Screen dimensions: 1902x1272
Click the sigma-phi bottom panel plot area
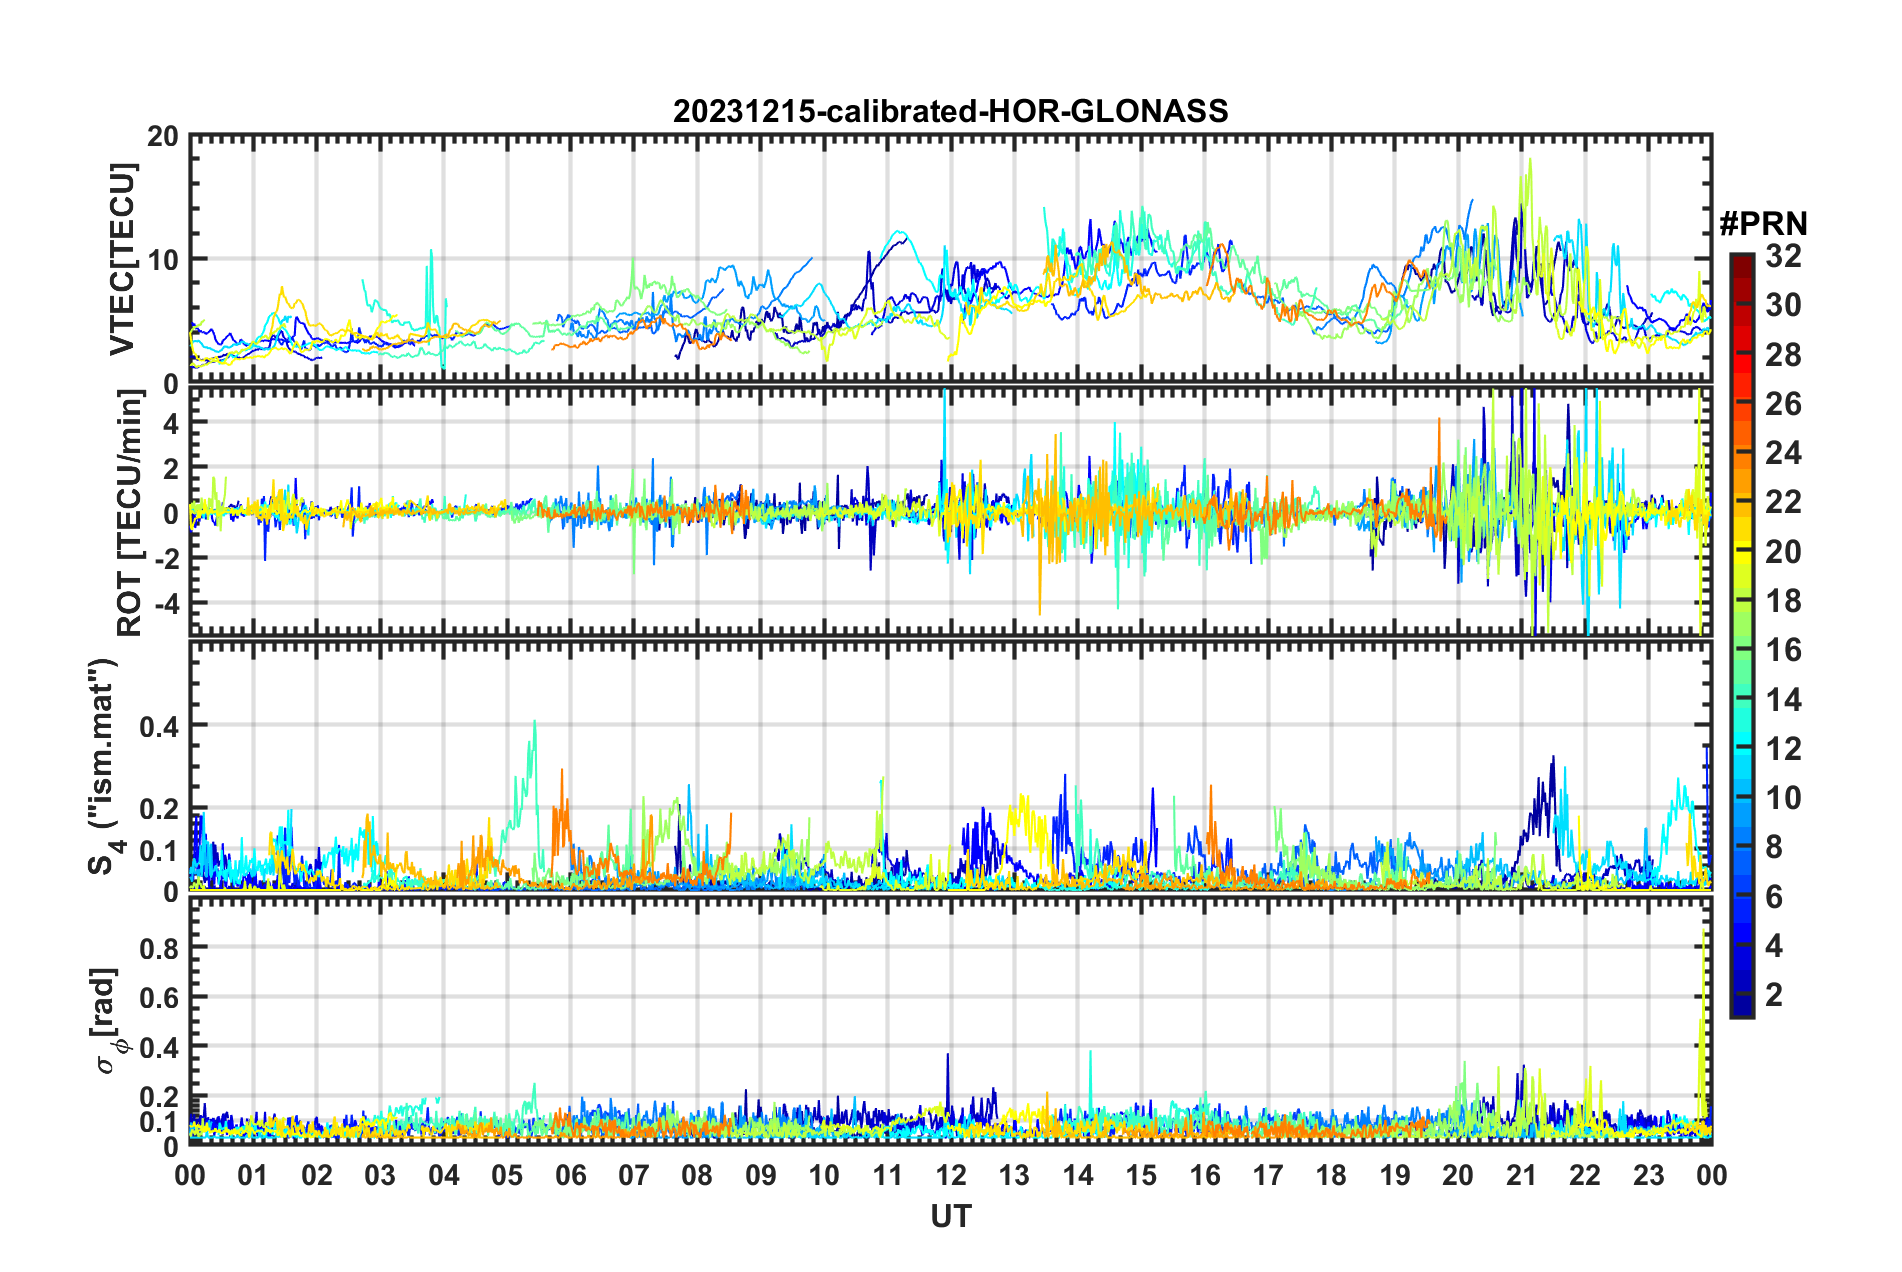pyautogui.click(x=951, y=1021)
